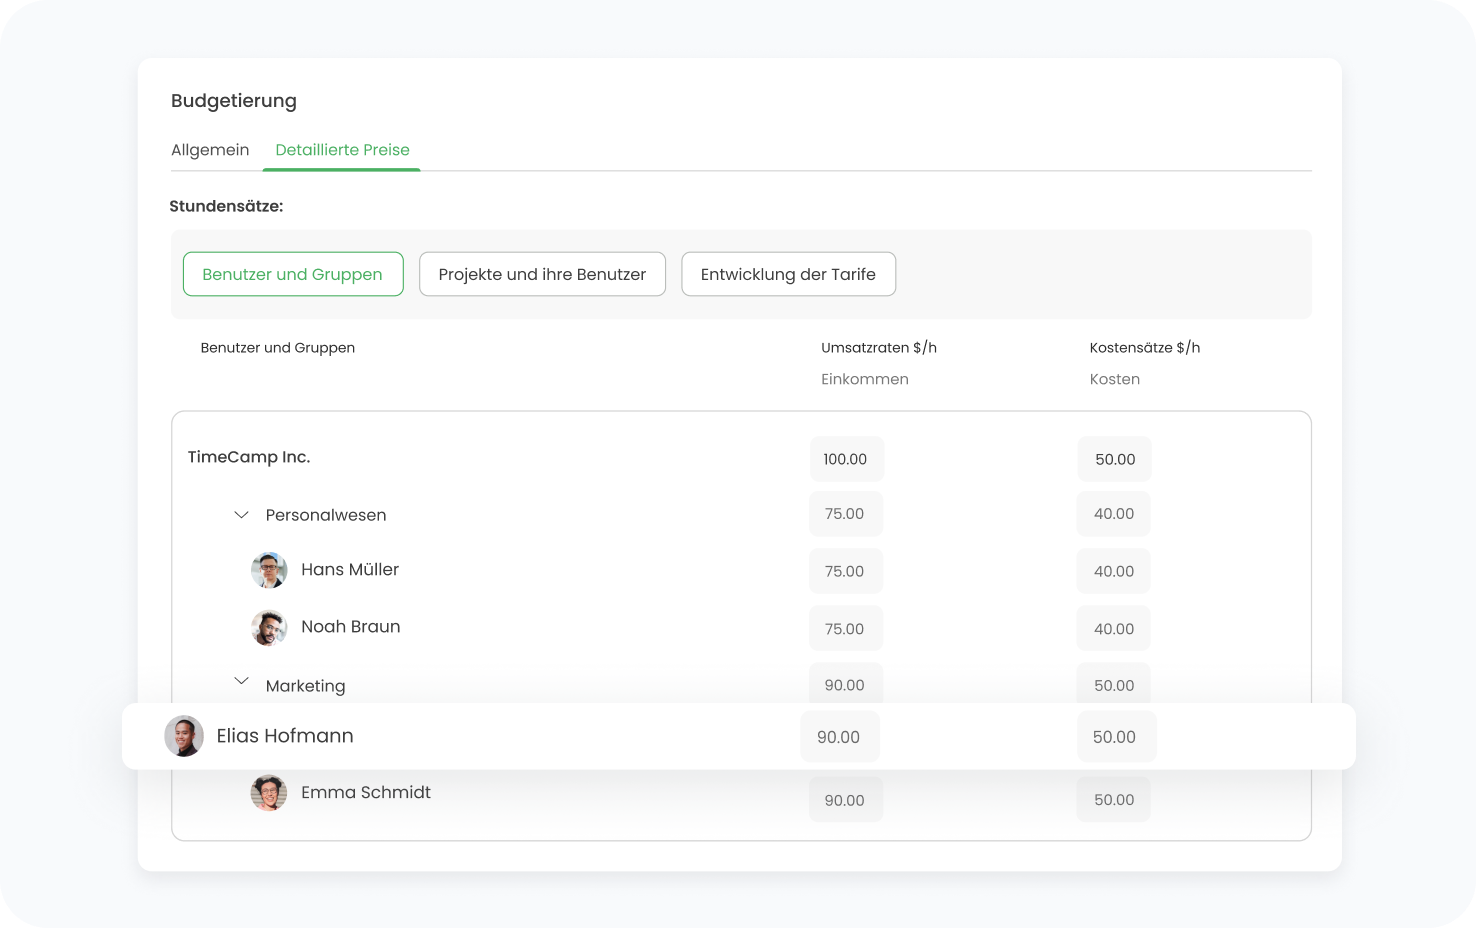Viewport: 1476px width, 928px height.
Task: Select the Personalwesen group row label
Action: coord(326,515)
